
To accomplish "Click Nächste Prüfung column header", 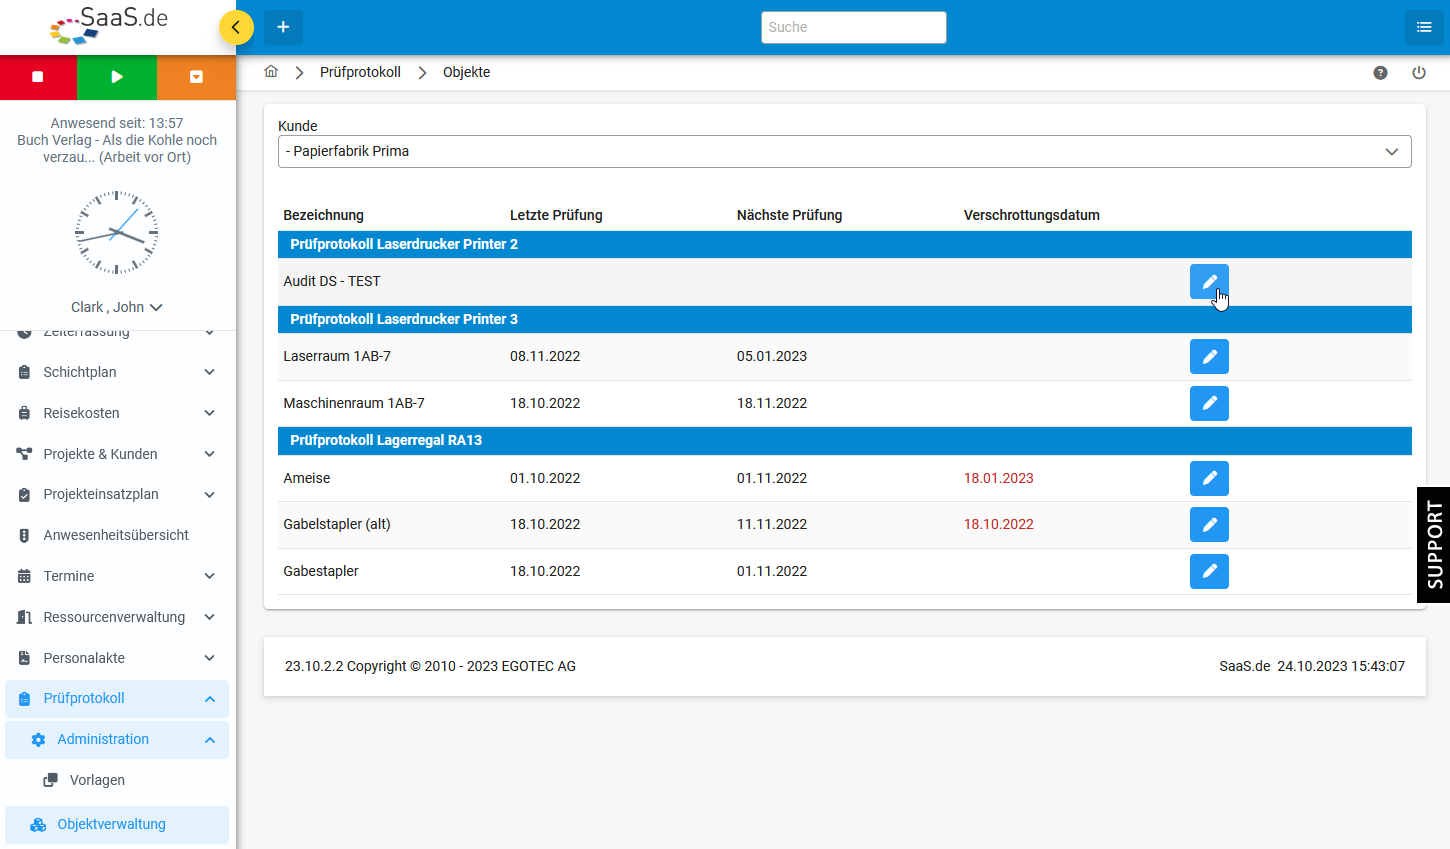I will pos(790,215).
